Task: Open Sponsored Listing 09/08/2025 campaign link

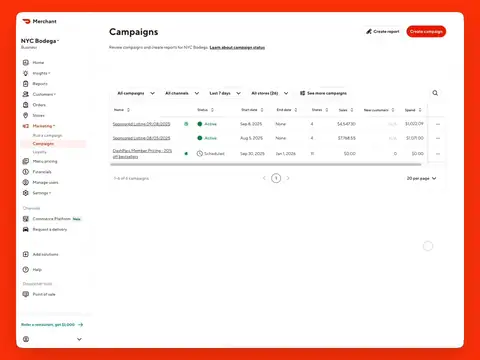Action: point(141,124)
